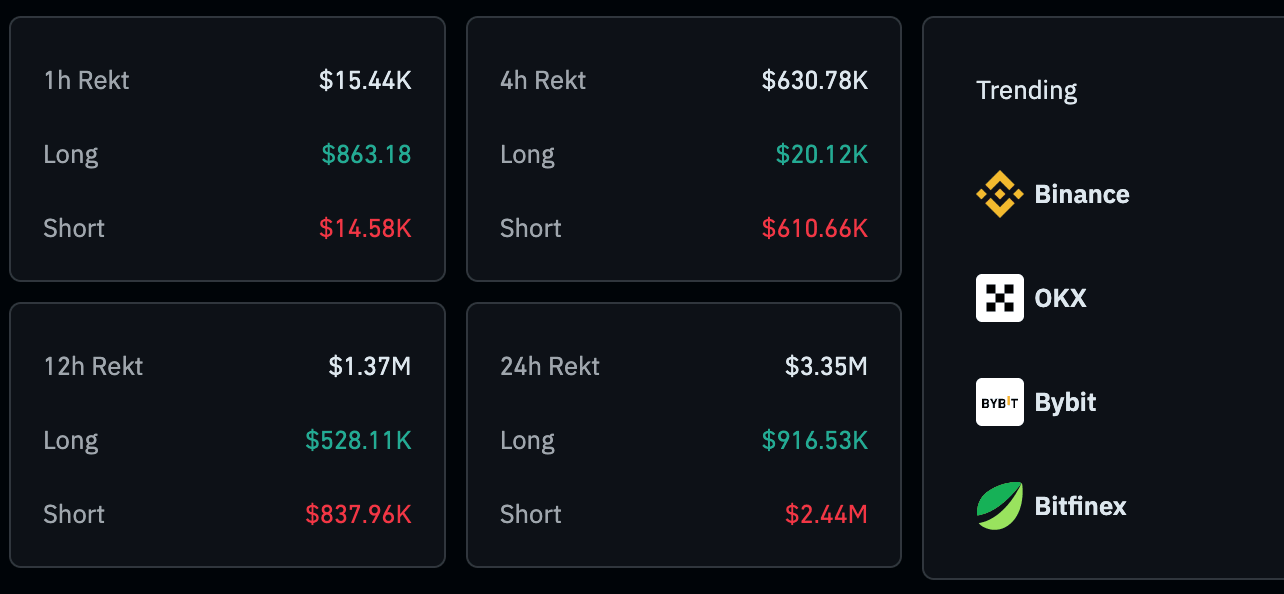The width and height of the screenshot is (1284, 594).
Task: Click the 4h Rekt total $630.78K
Action: tap(814, 80)
